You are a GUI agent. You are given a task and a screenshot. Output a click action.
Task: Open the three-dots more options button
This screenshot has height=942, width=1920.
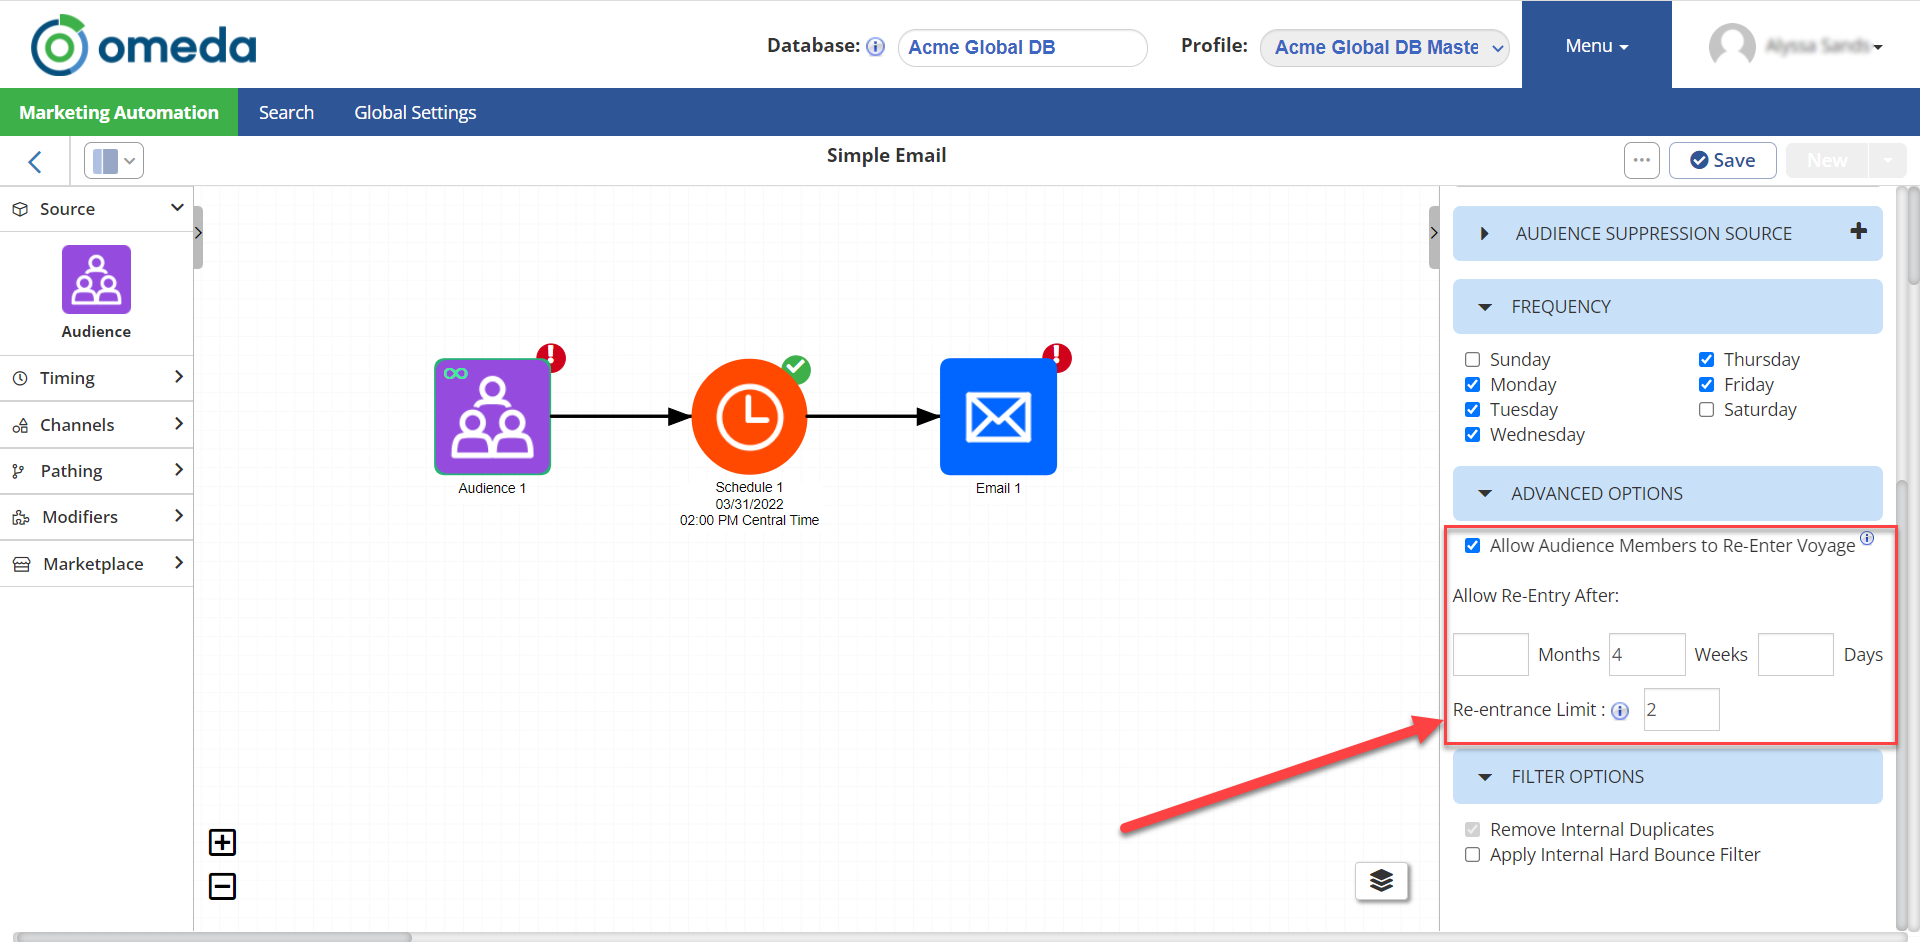click(1641, 161)
